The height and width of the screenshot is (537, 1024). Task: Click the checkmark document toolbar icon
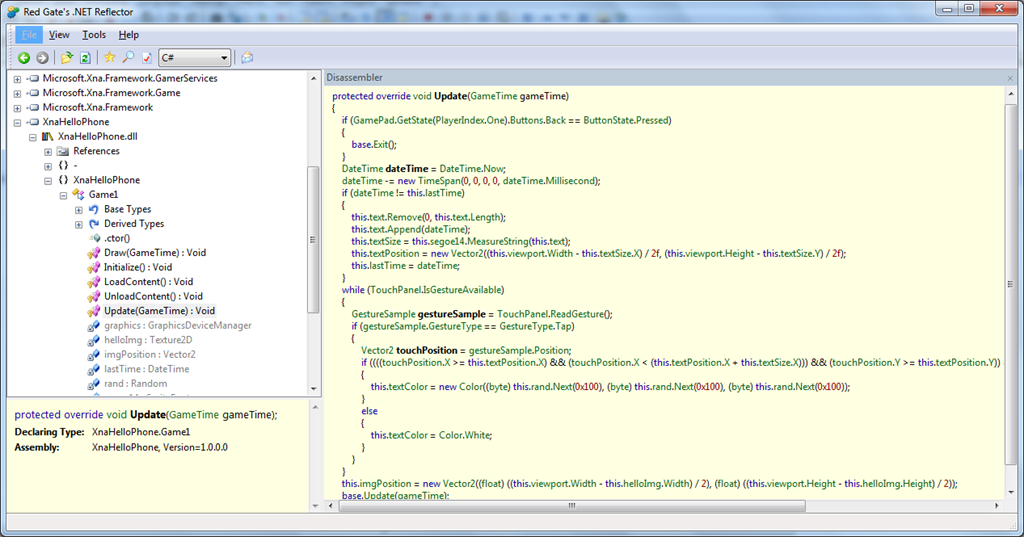(x=147, y=58)
